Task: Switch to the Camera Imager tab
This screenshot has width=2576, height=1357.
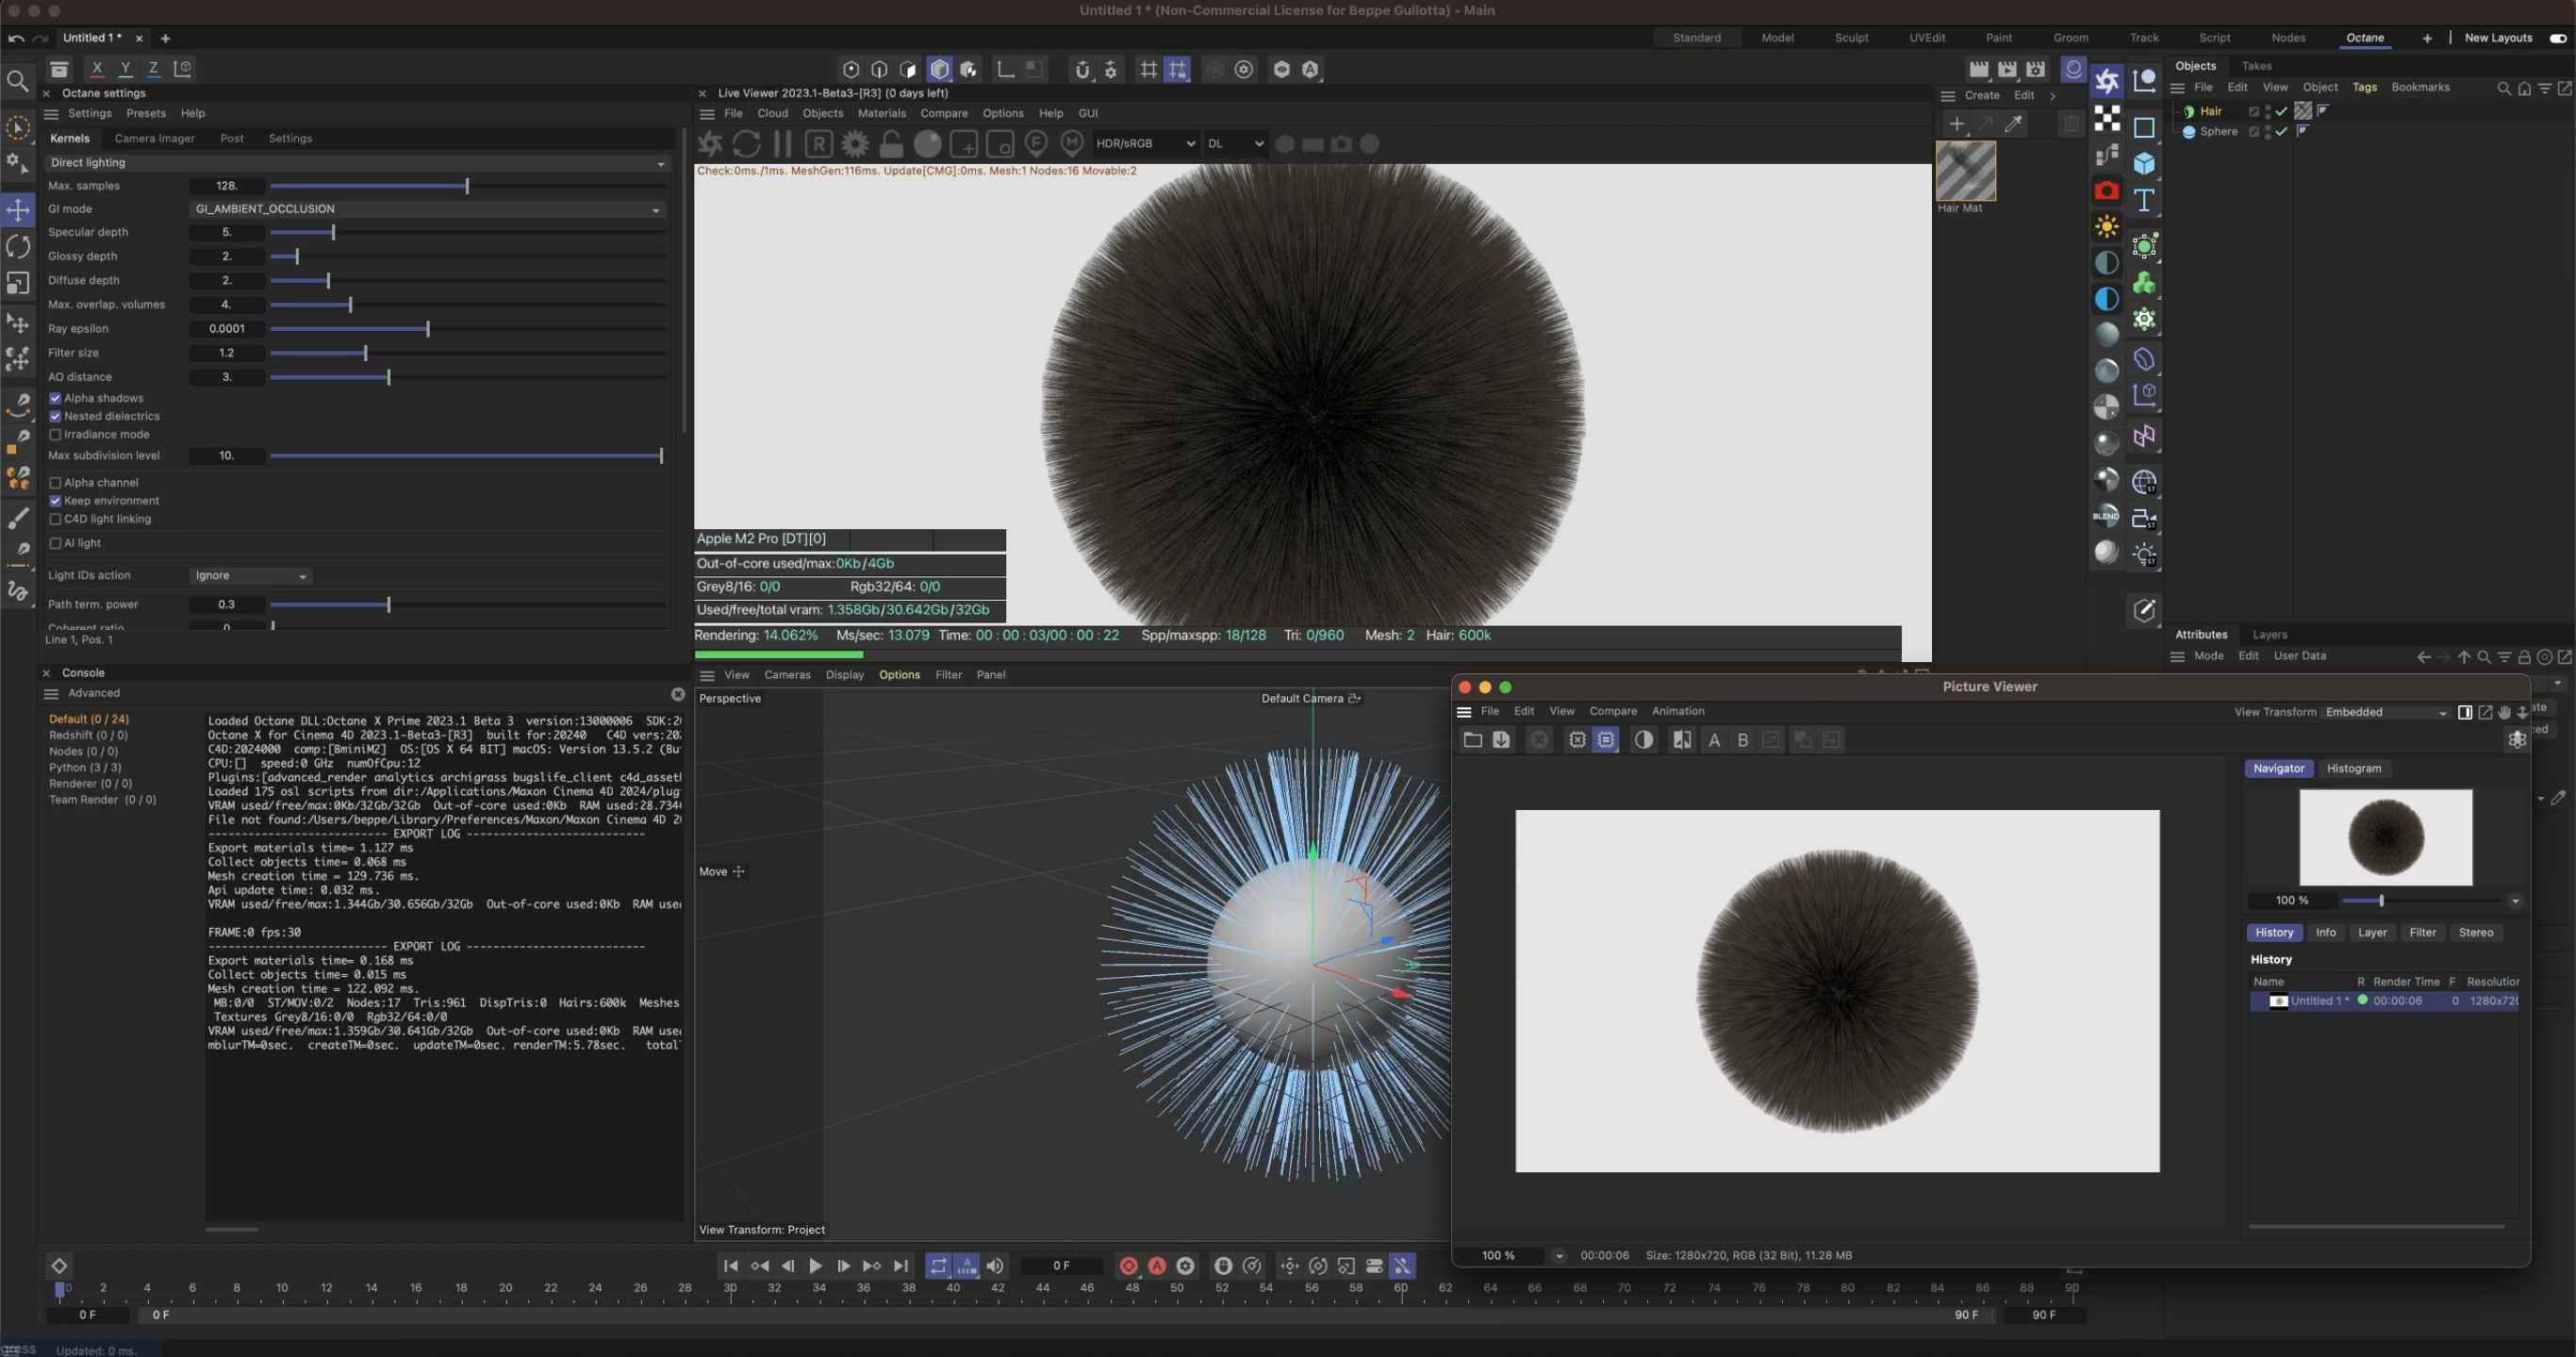Action: (154, 139)
